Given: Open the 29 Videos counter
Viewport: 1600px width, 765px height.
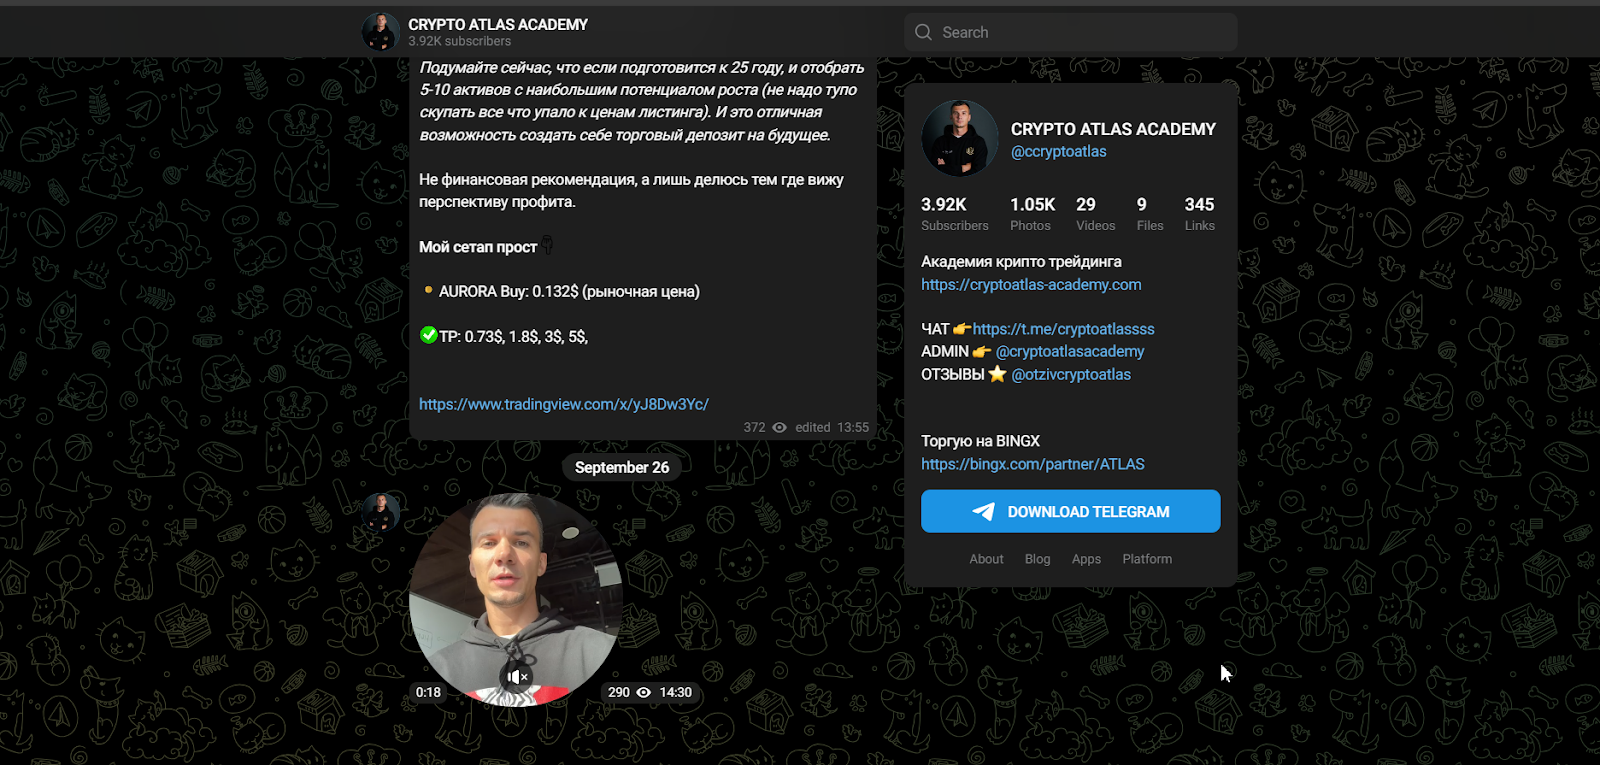Looking at the screenshot, I should tap(1096, 214).
